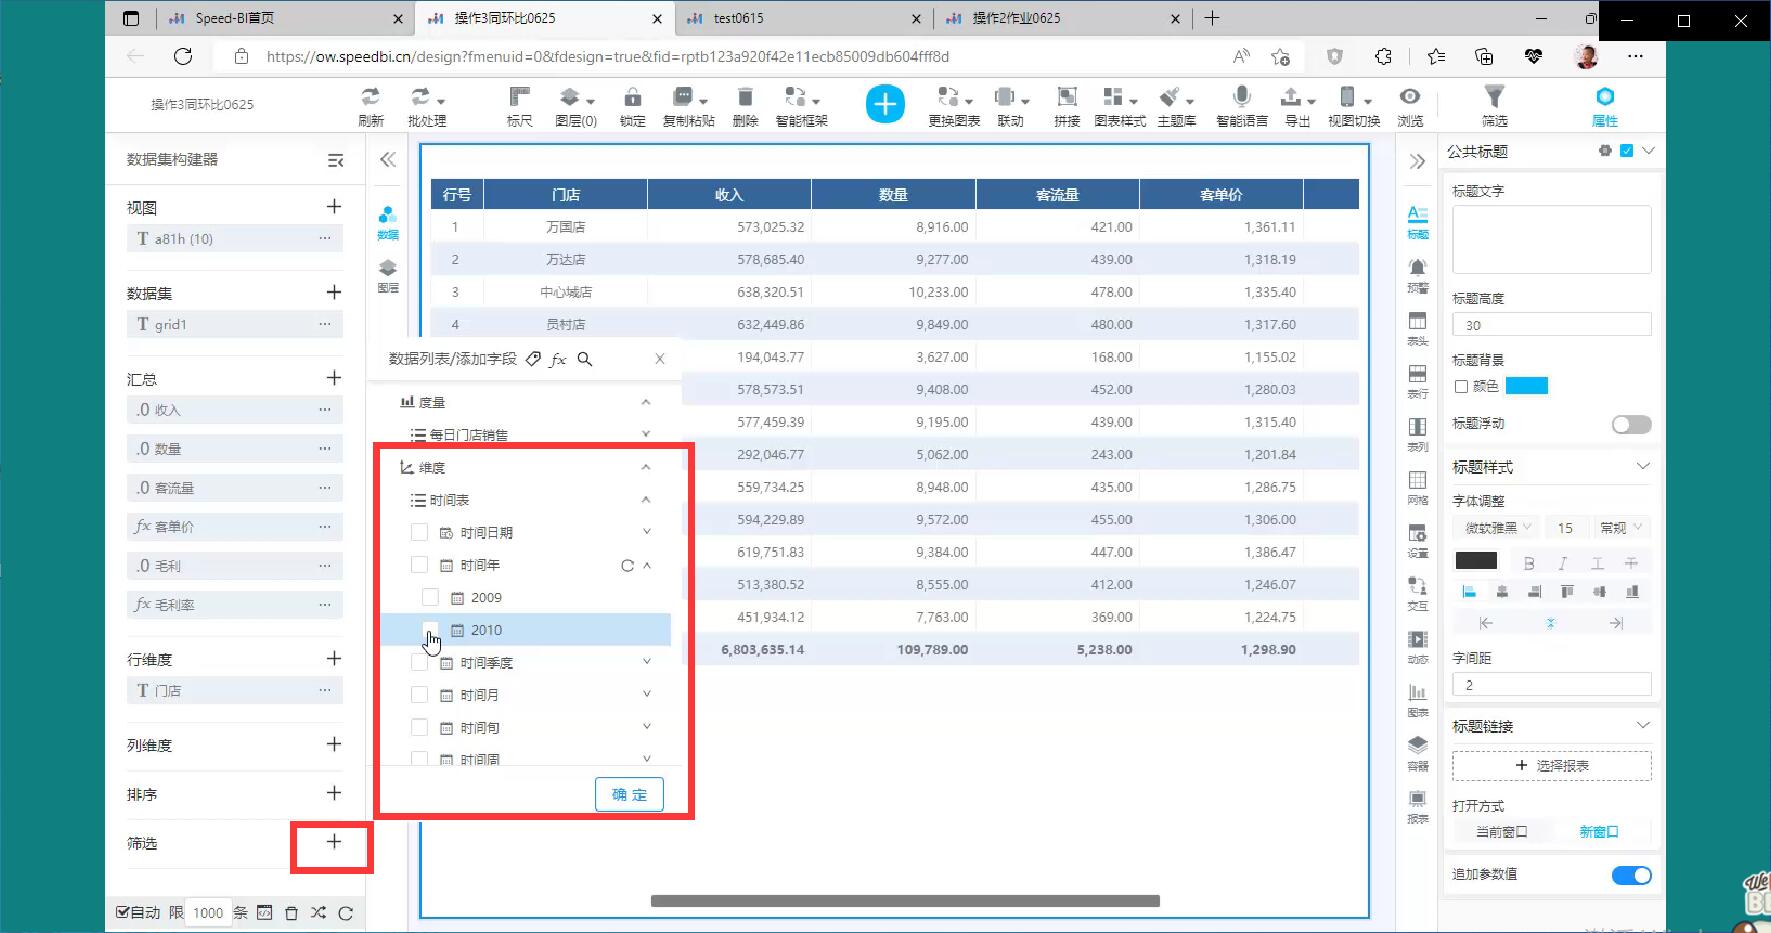Click the 确定 confirm button
Screen dimensions: 1771x933
point(629,795)
